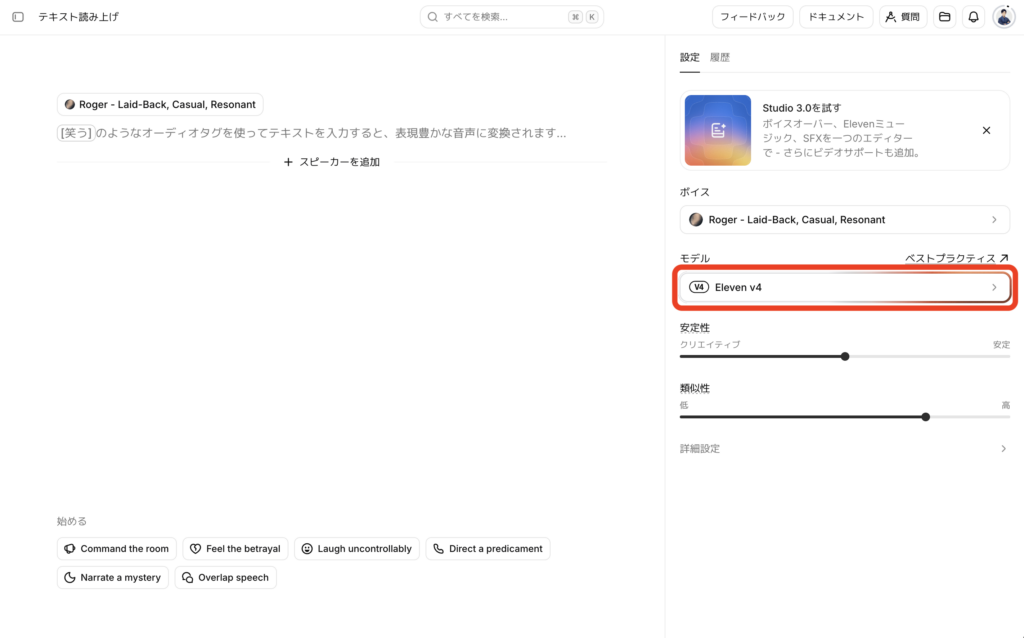Screen dimensions: 1024x638
Task: Toggle the sidebar panel icon
Action: tap(18, 17)
